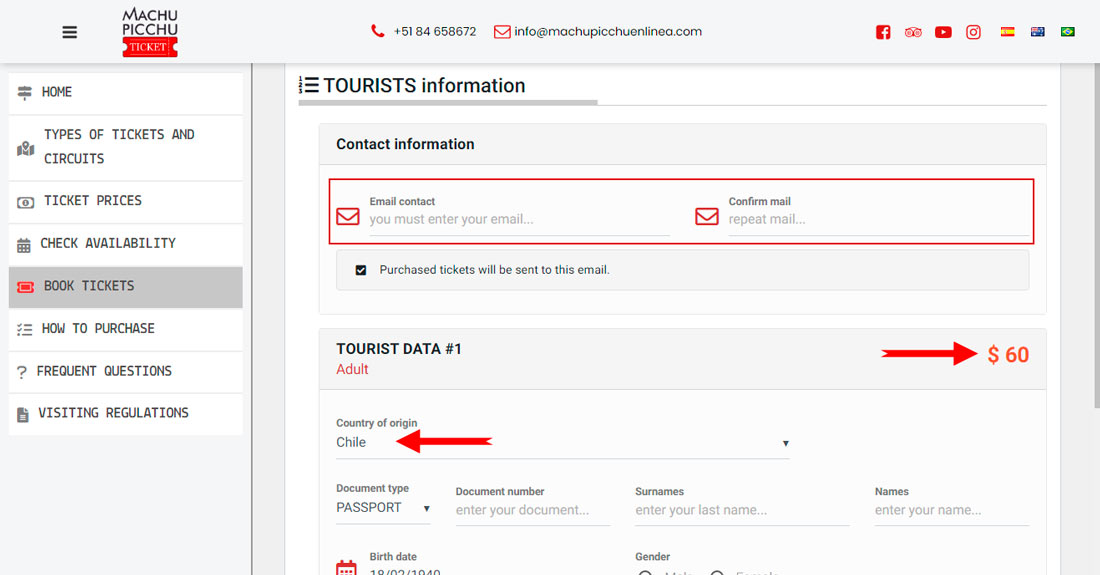Click the Machu Picchu Ticket logo
1100x575 pixels.
tap(149, 32)
